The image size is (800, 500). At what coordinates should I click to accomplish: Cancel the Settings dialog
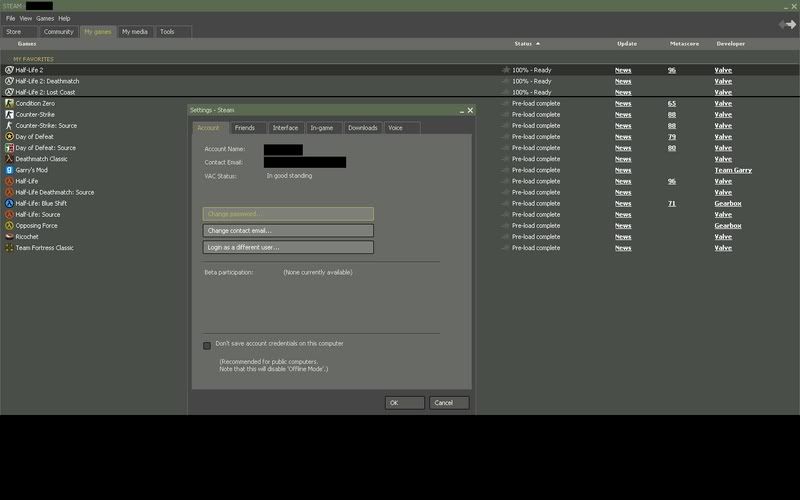click(449, 403)
